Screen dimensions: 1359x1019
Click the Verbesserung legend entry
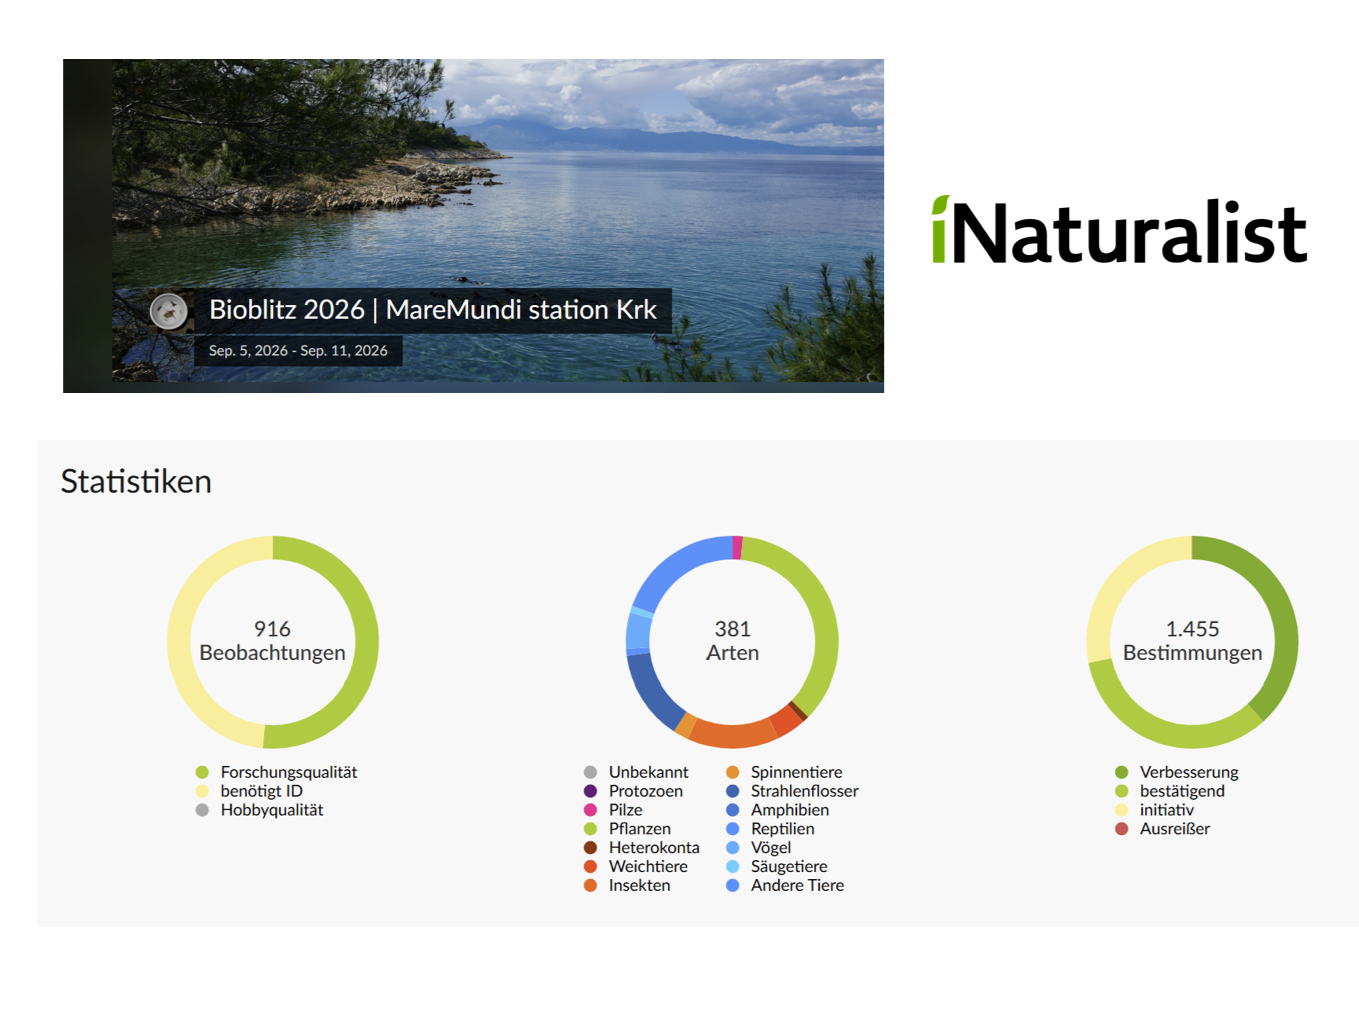[1176, 772]
